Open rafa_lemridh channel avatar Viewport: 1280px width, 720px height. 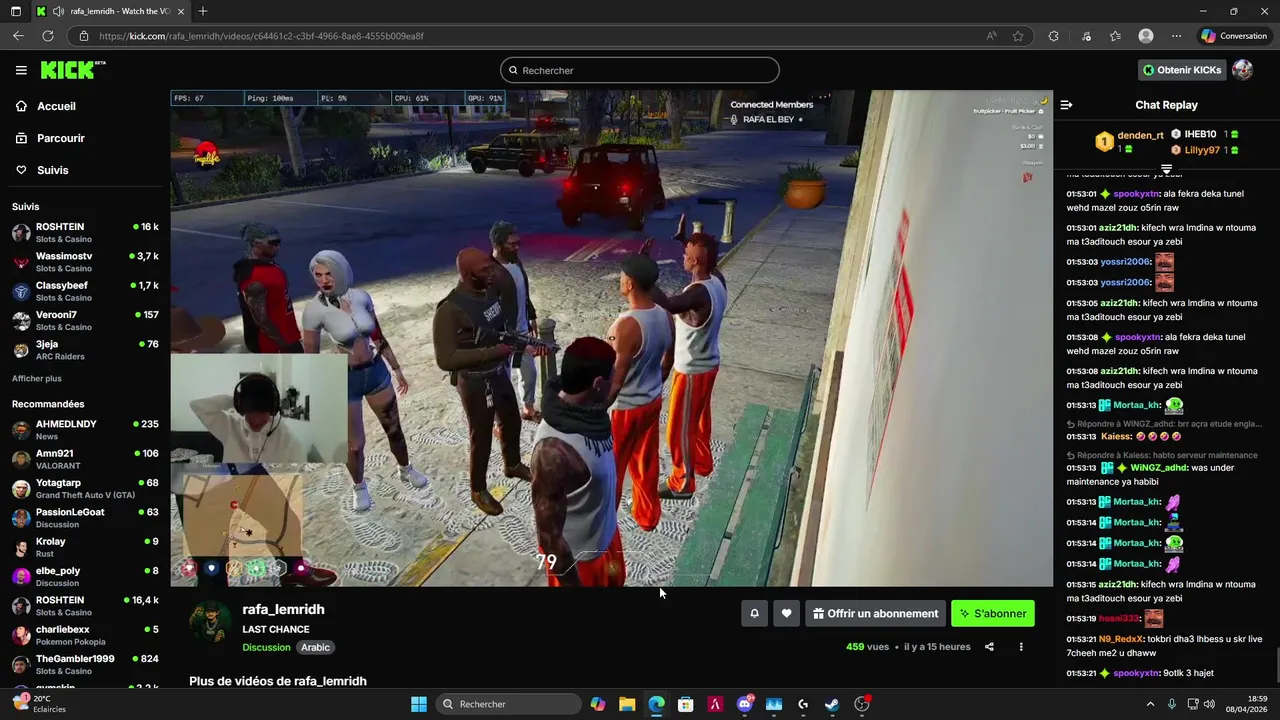click(211, 622)
